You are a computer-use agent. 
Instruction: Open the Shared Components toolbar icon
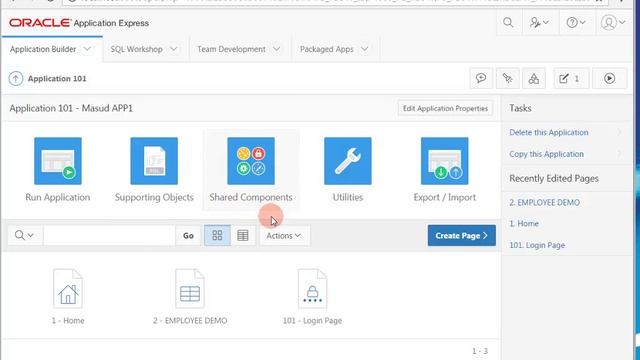[533, 78]
